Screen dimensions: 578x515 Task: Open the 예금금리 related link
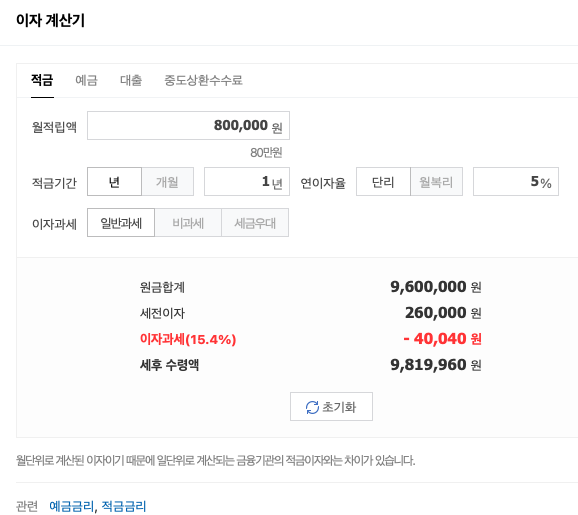click(72, 506)
